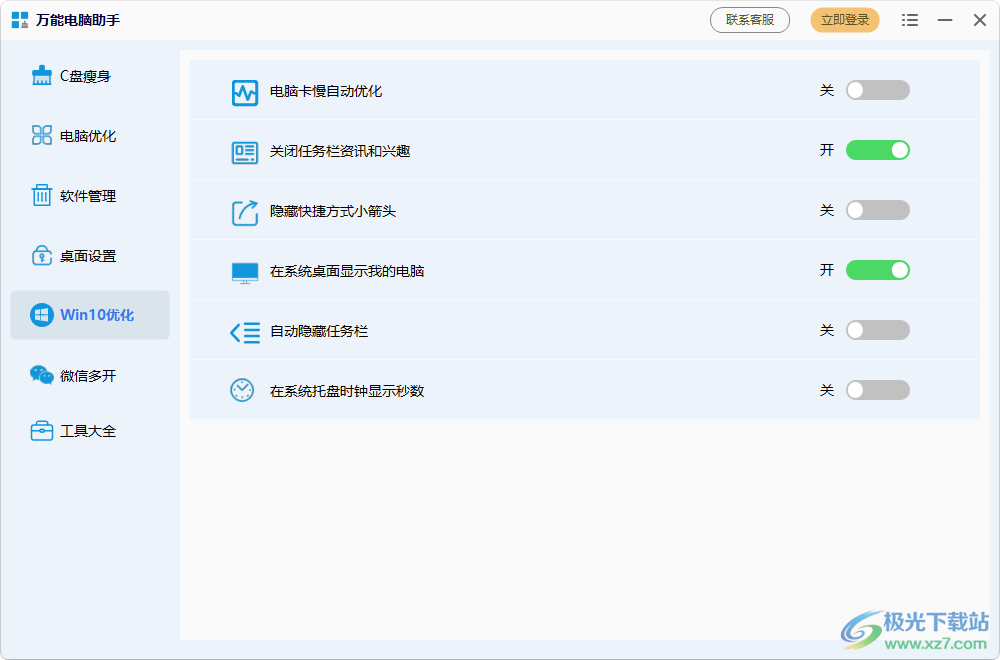Select the C盘瘦身 broom icon in sidebar
The width and height of the screenshot is (1000, 660).
click(41, 75)
